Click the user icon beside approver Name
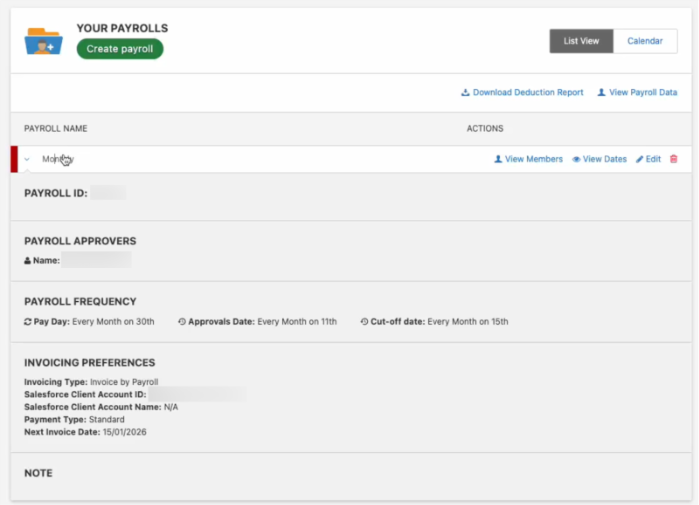 [28, 261]
